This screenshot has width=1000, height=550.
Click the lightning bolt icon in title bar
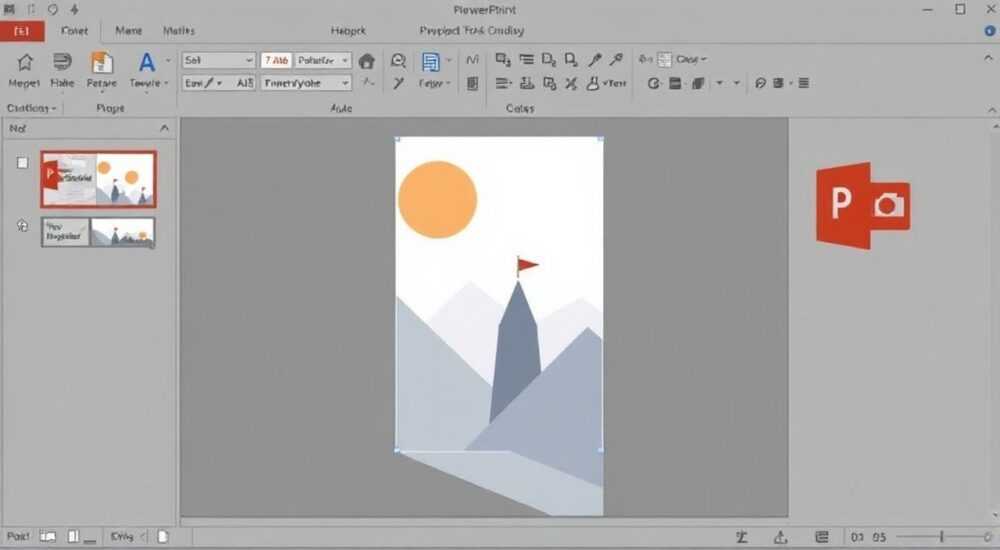click(x=75, y=10)
